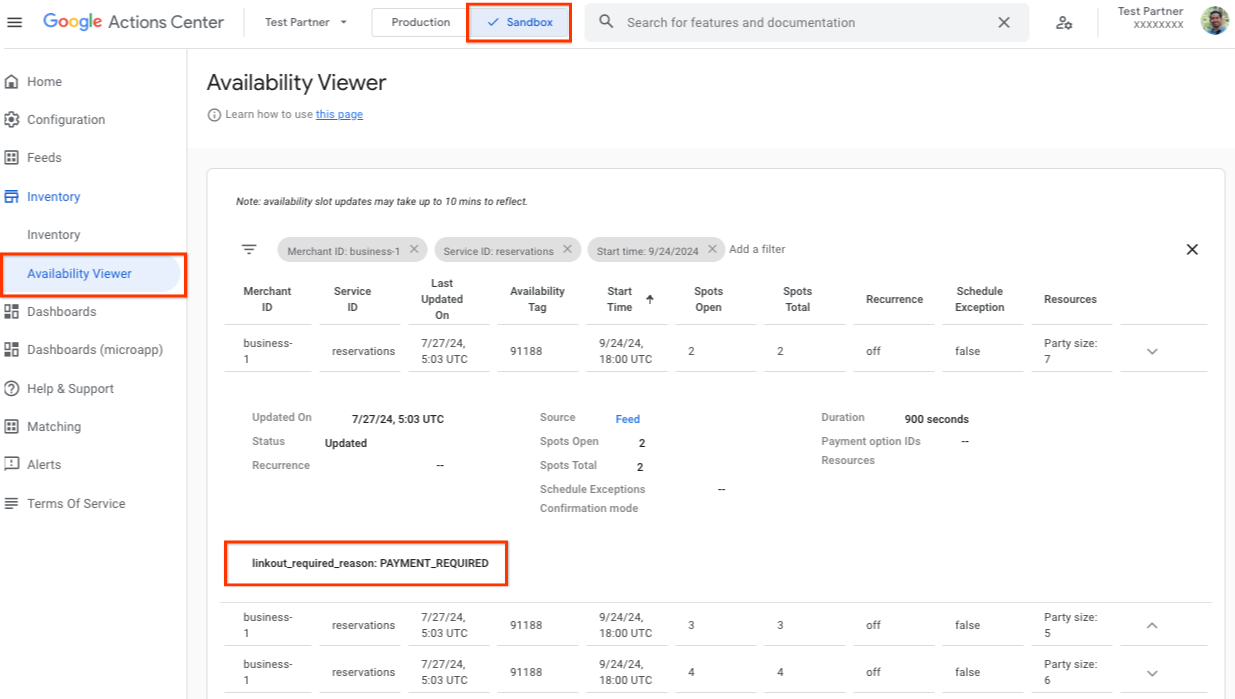Image resolution: width=1235 pixels, height=699 pixels.
Task: Remove the Merchant ID: business-1 filter
Action: 414,249
